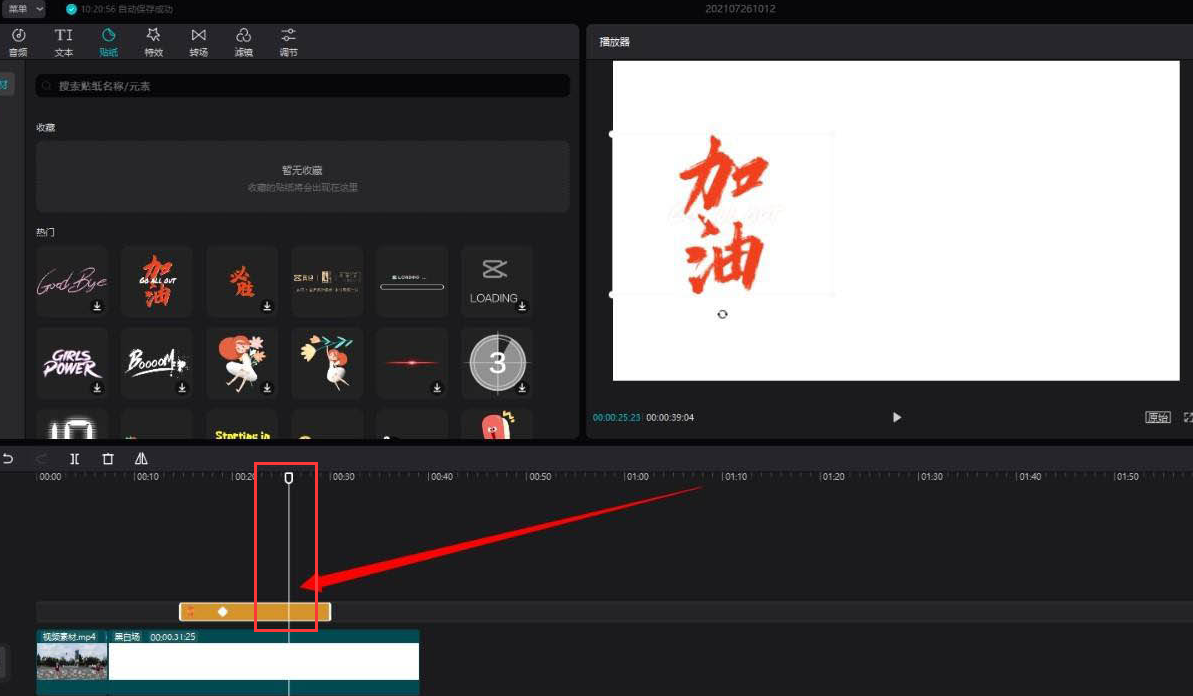Click the 播放器 player panel title
The image size is (1193, 696).
(x=615, y=42)
